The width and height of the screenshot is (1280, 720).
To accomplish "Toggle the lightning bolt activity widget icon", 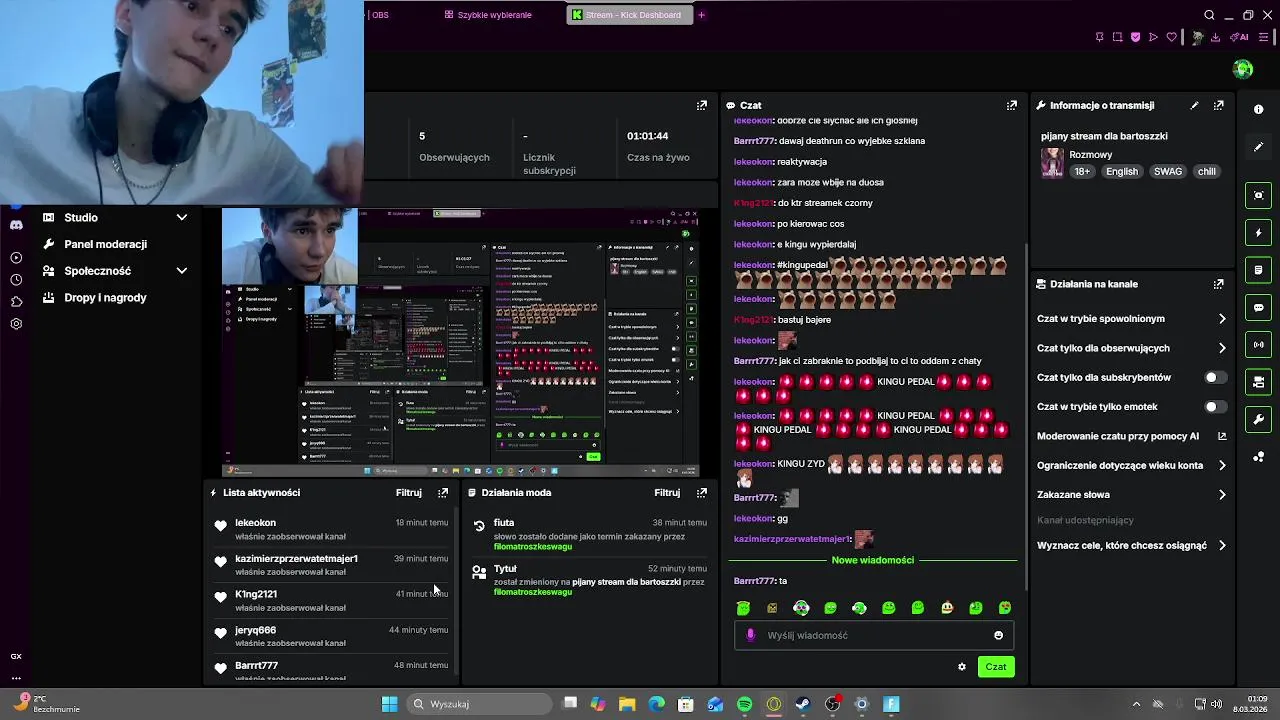I will pos(1258,233).
